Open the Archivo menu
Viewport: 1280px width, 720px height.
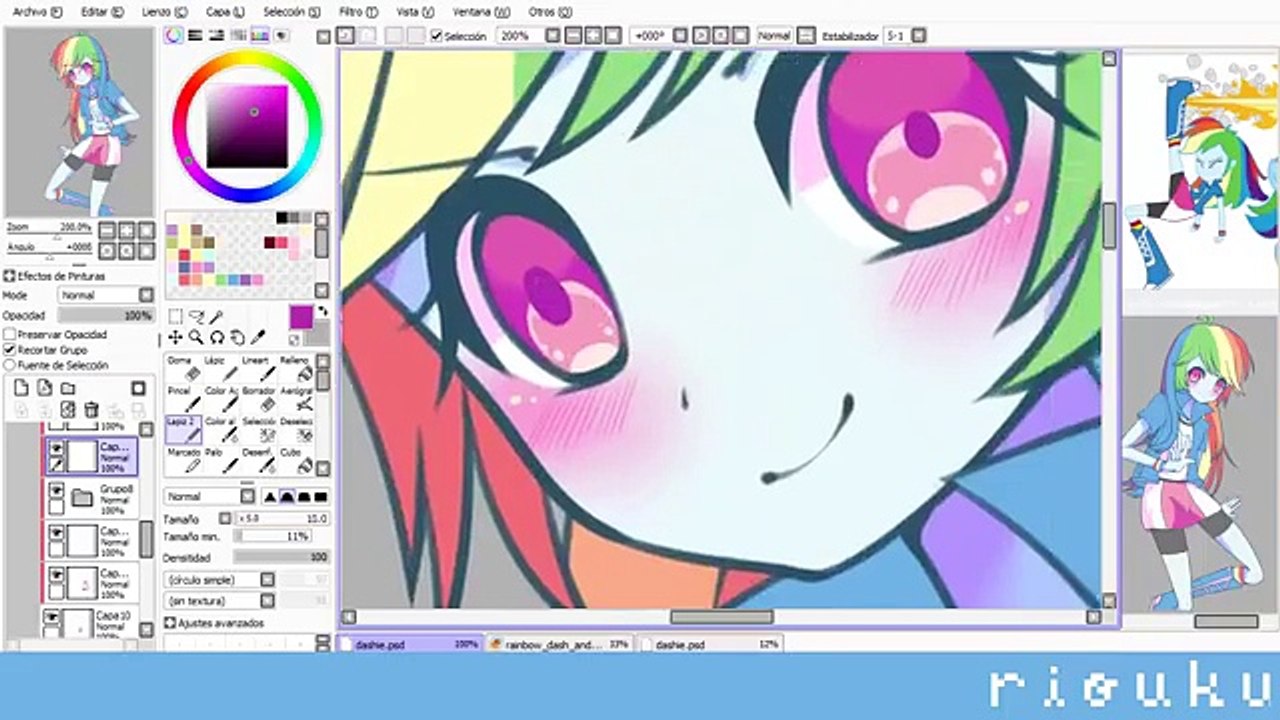[x=37, y=12]
